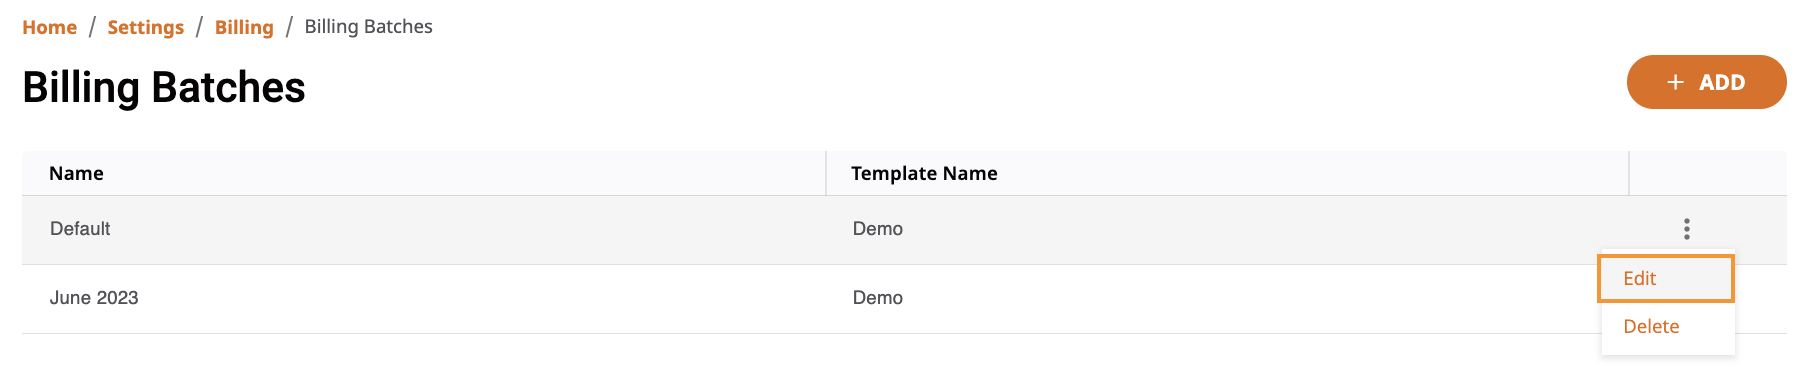The image size is (1812, 368).
Task: Add a new billing batch
Action: click(x=1706, y=82)
